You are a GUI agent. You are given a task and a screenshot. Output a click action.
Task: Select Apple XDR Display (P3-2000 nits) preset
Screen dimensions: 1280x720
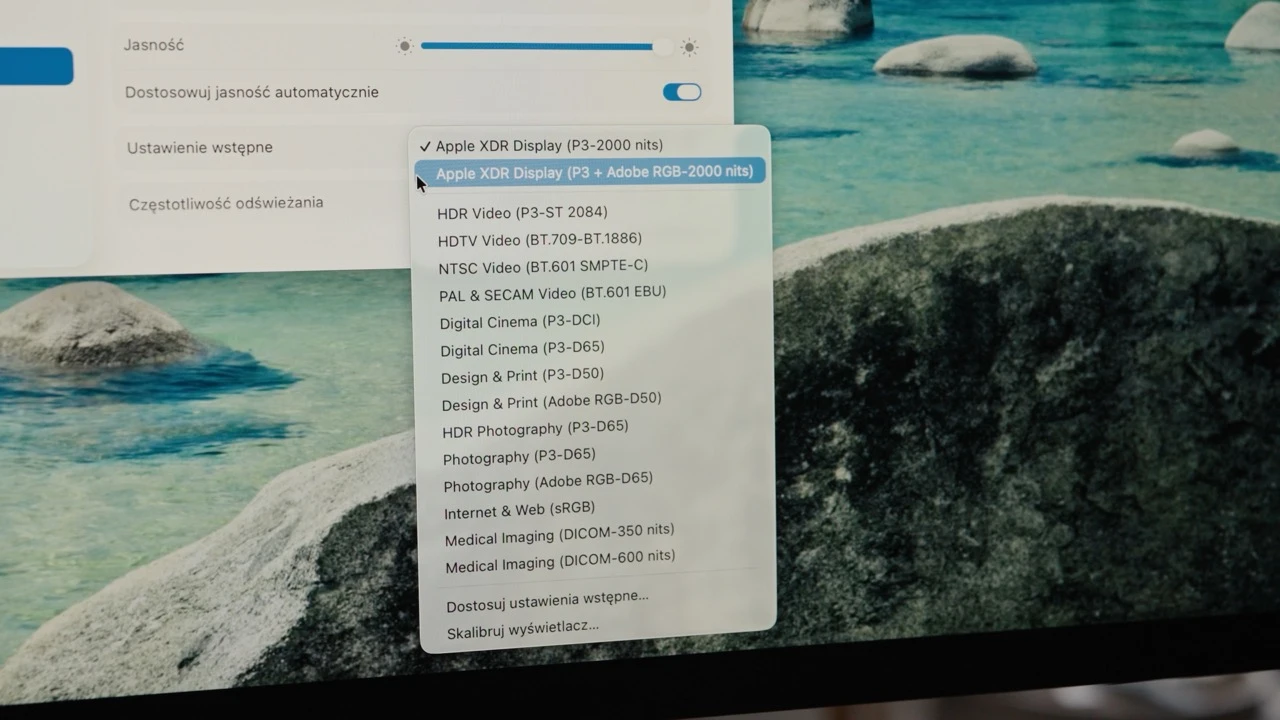548,145
